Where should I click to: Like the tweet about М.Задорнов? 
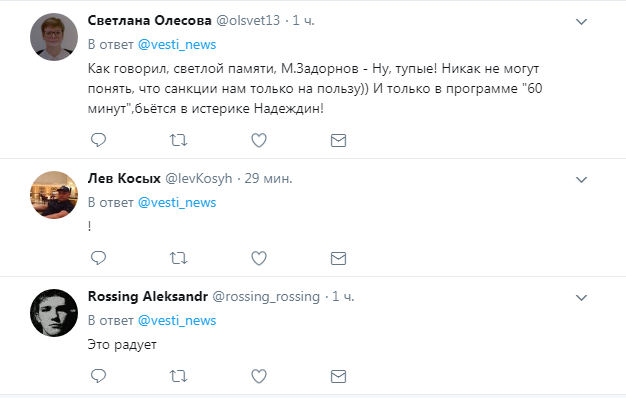(x=259, y=140)
